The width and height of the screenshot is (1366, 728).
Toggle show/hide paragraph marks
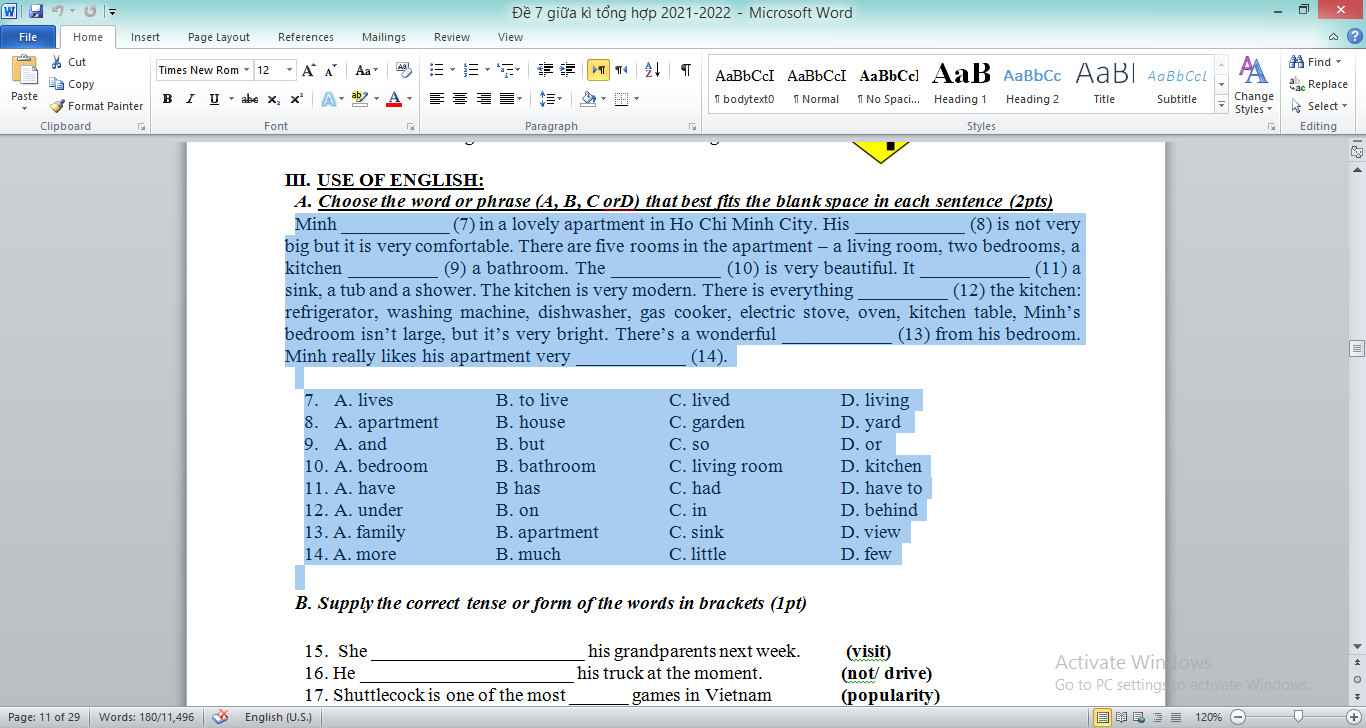685,70
